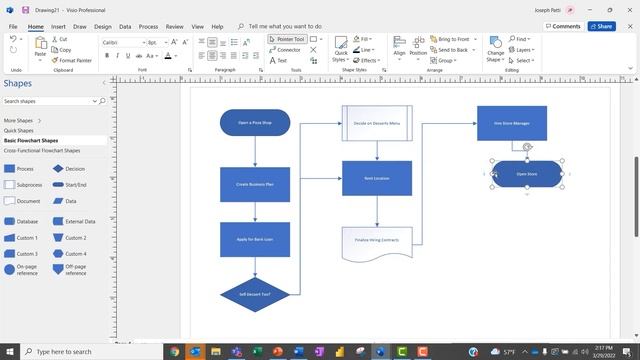The height and width of the screenshot is (360, 640).
Task: Pick the Document stencil shape
Action: click(9, 201)
